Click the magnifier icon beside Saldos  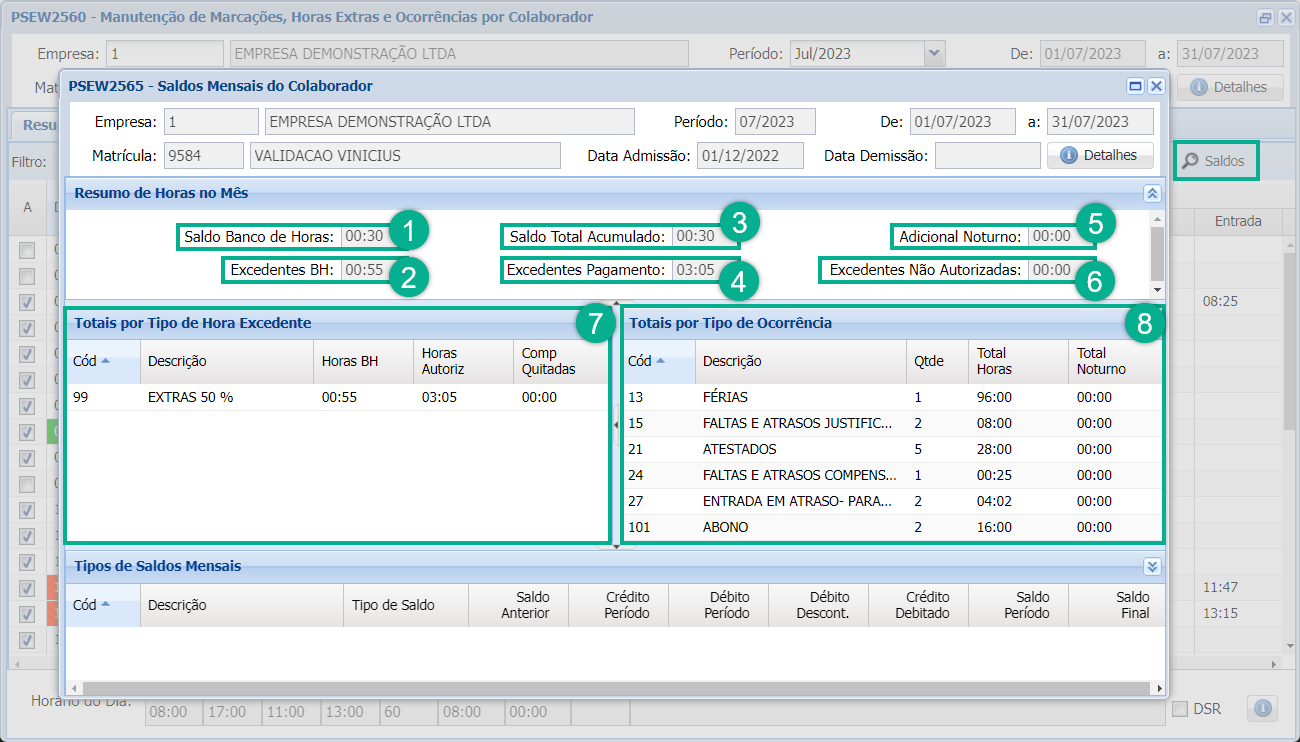pos(1190,161)
